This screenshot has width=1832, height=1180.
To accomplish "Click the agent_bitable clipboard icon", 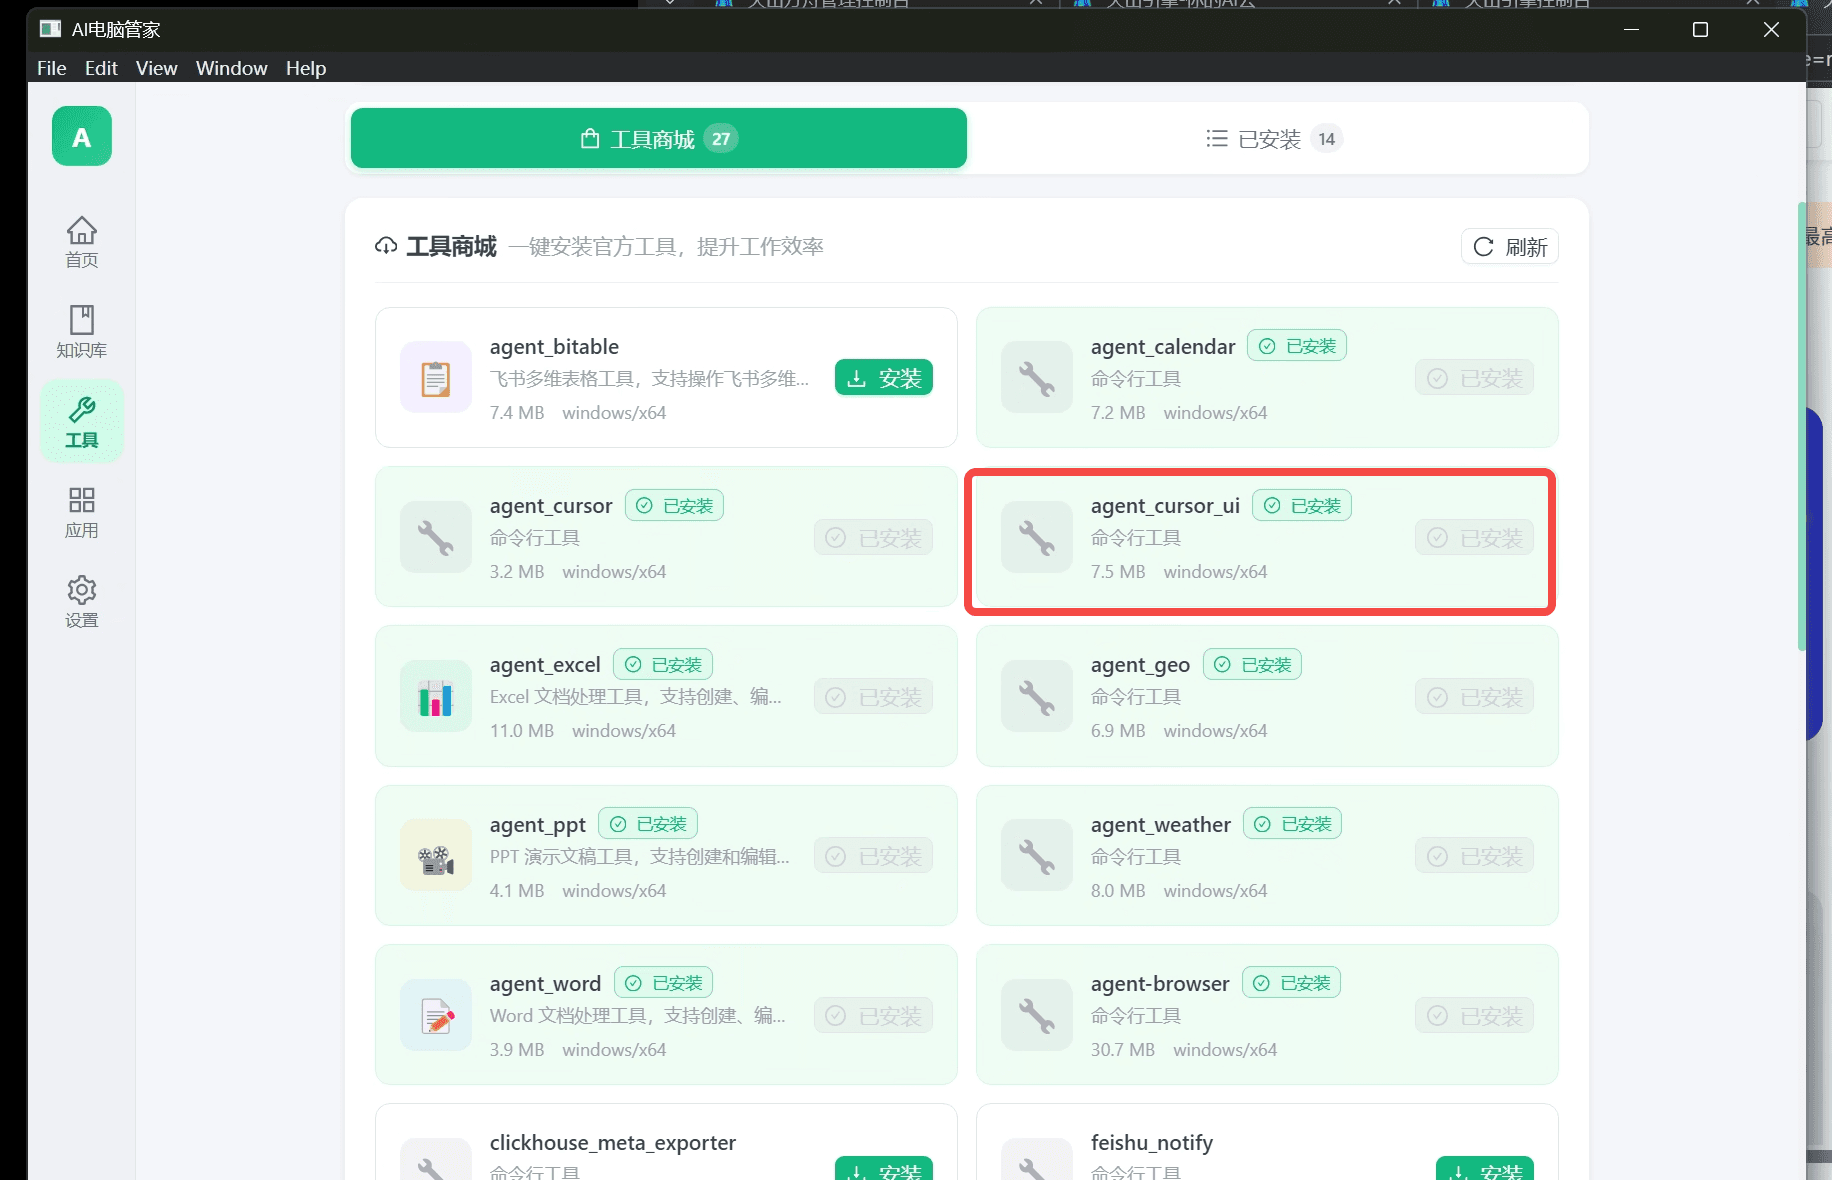I will click(435, 377).
